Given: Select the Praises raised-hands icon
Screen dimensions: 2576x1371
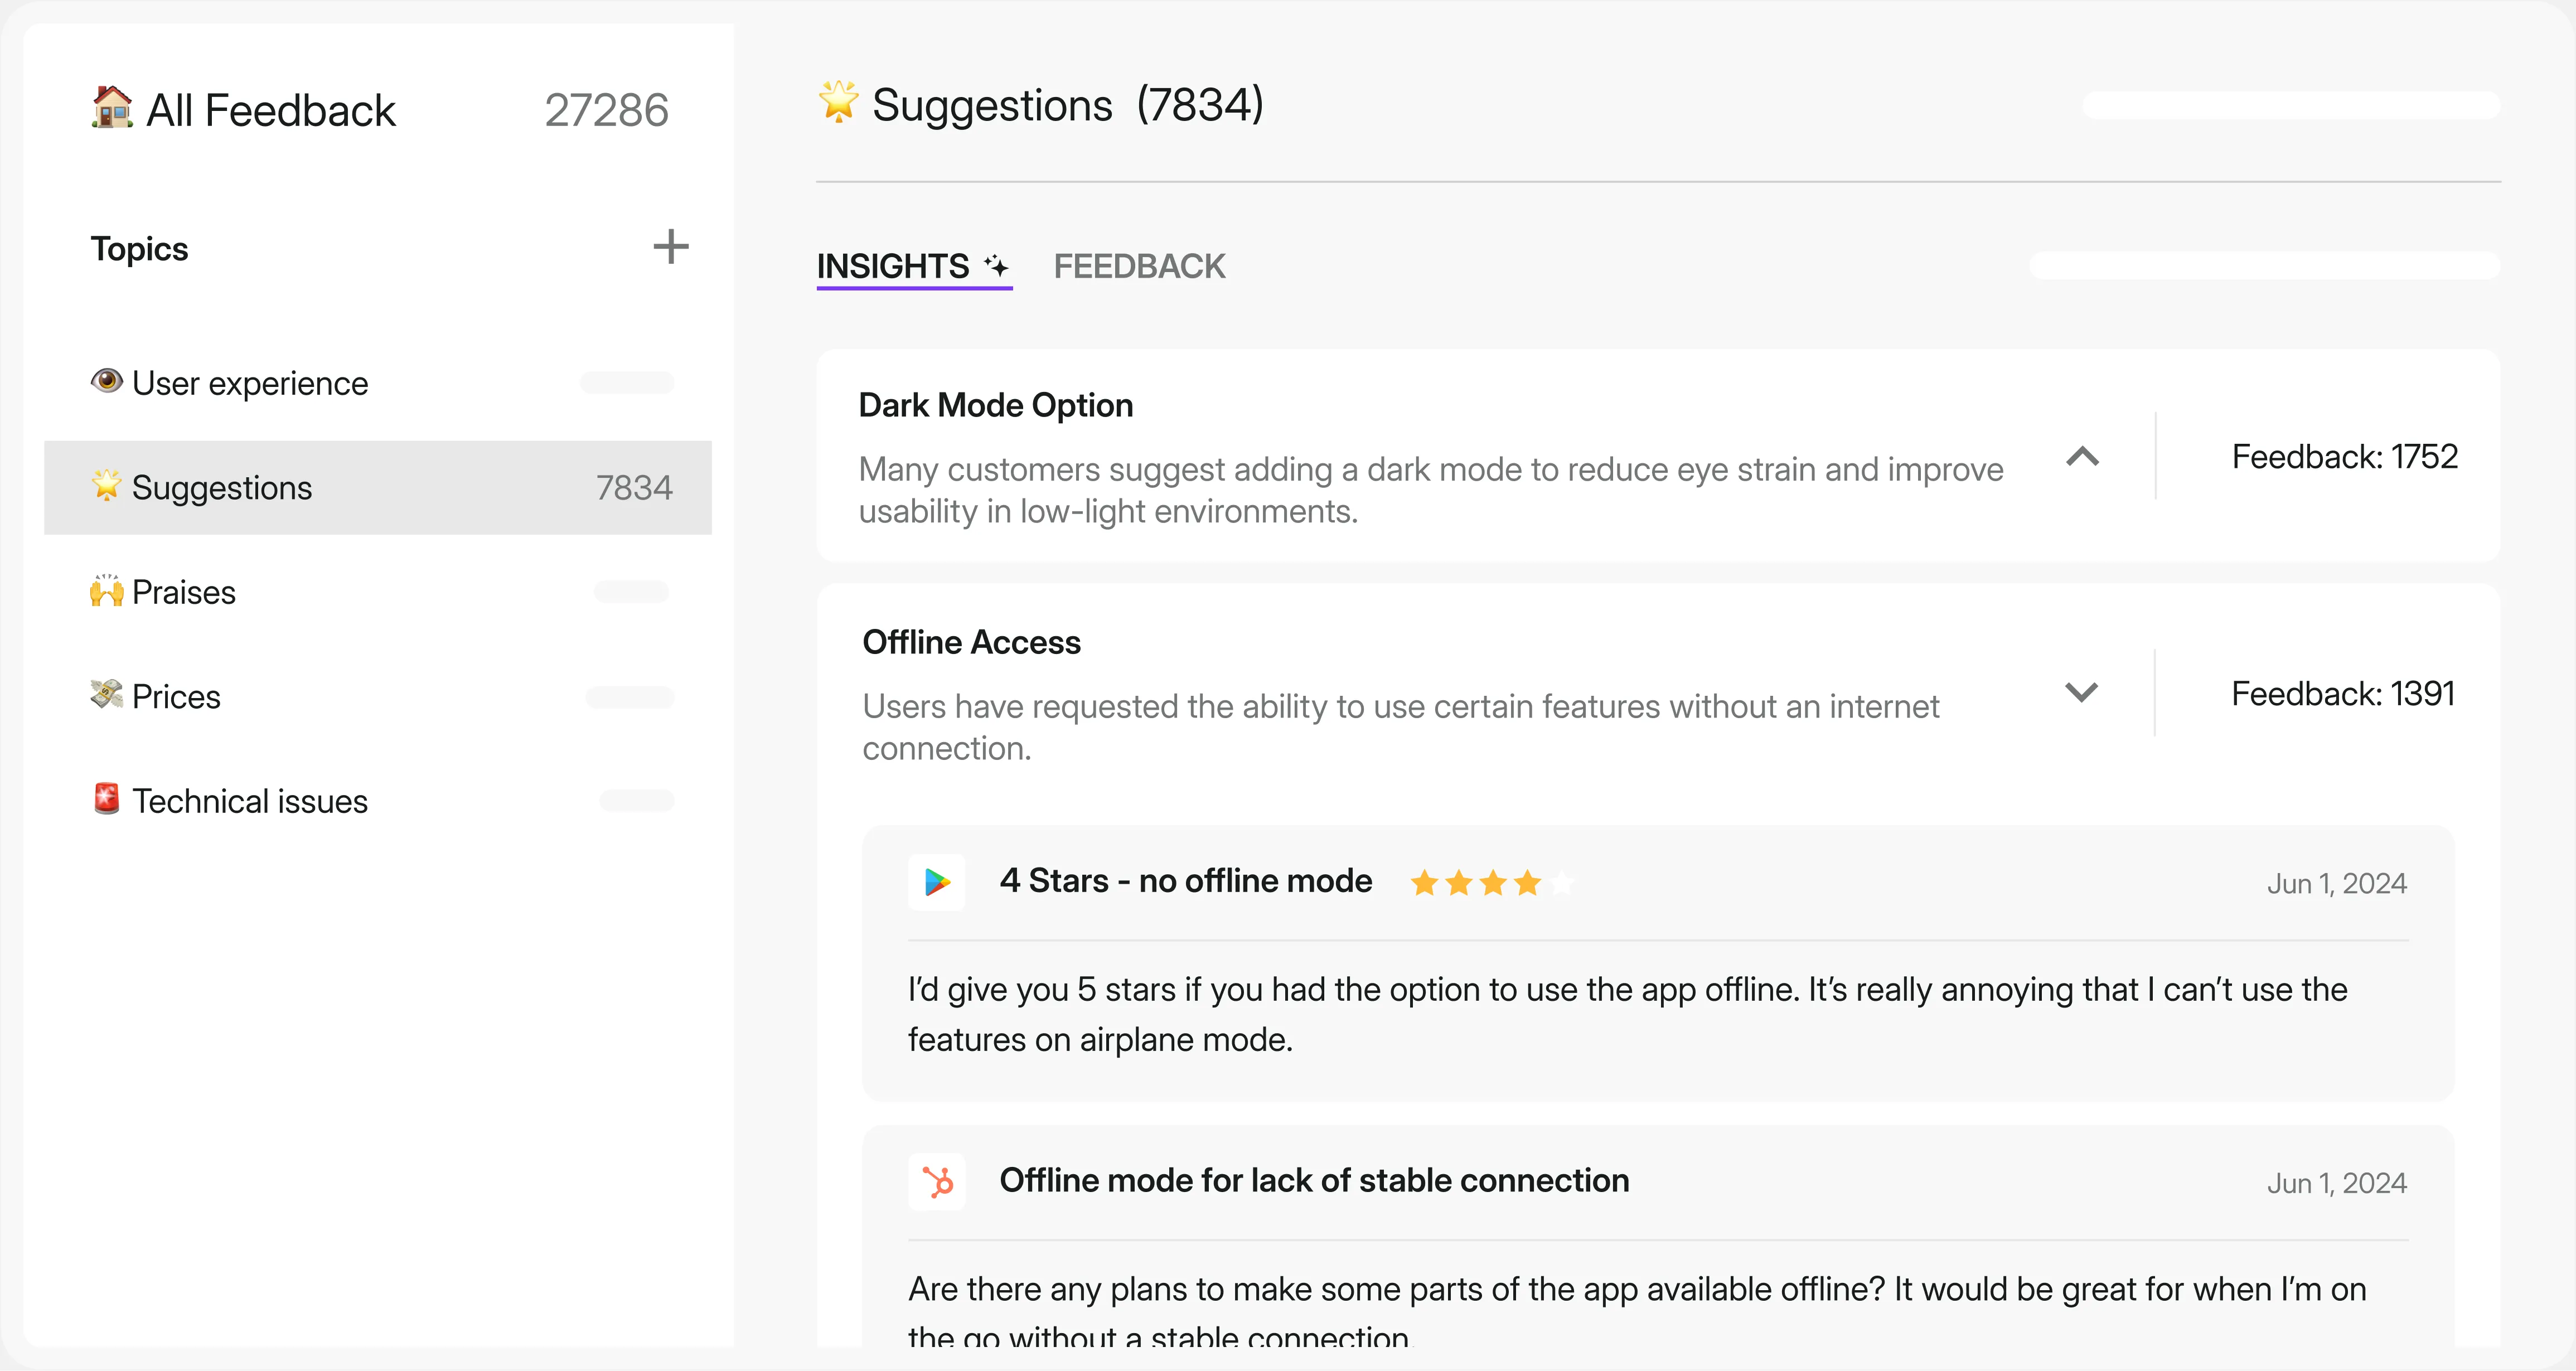Looking at the screenshot, I should point(107,591).
